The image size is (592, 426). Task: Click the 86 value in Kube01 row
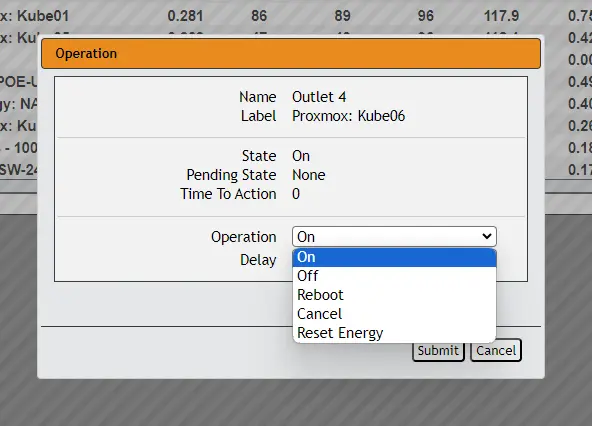pos(259,16)
